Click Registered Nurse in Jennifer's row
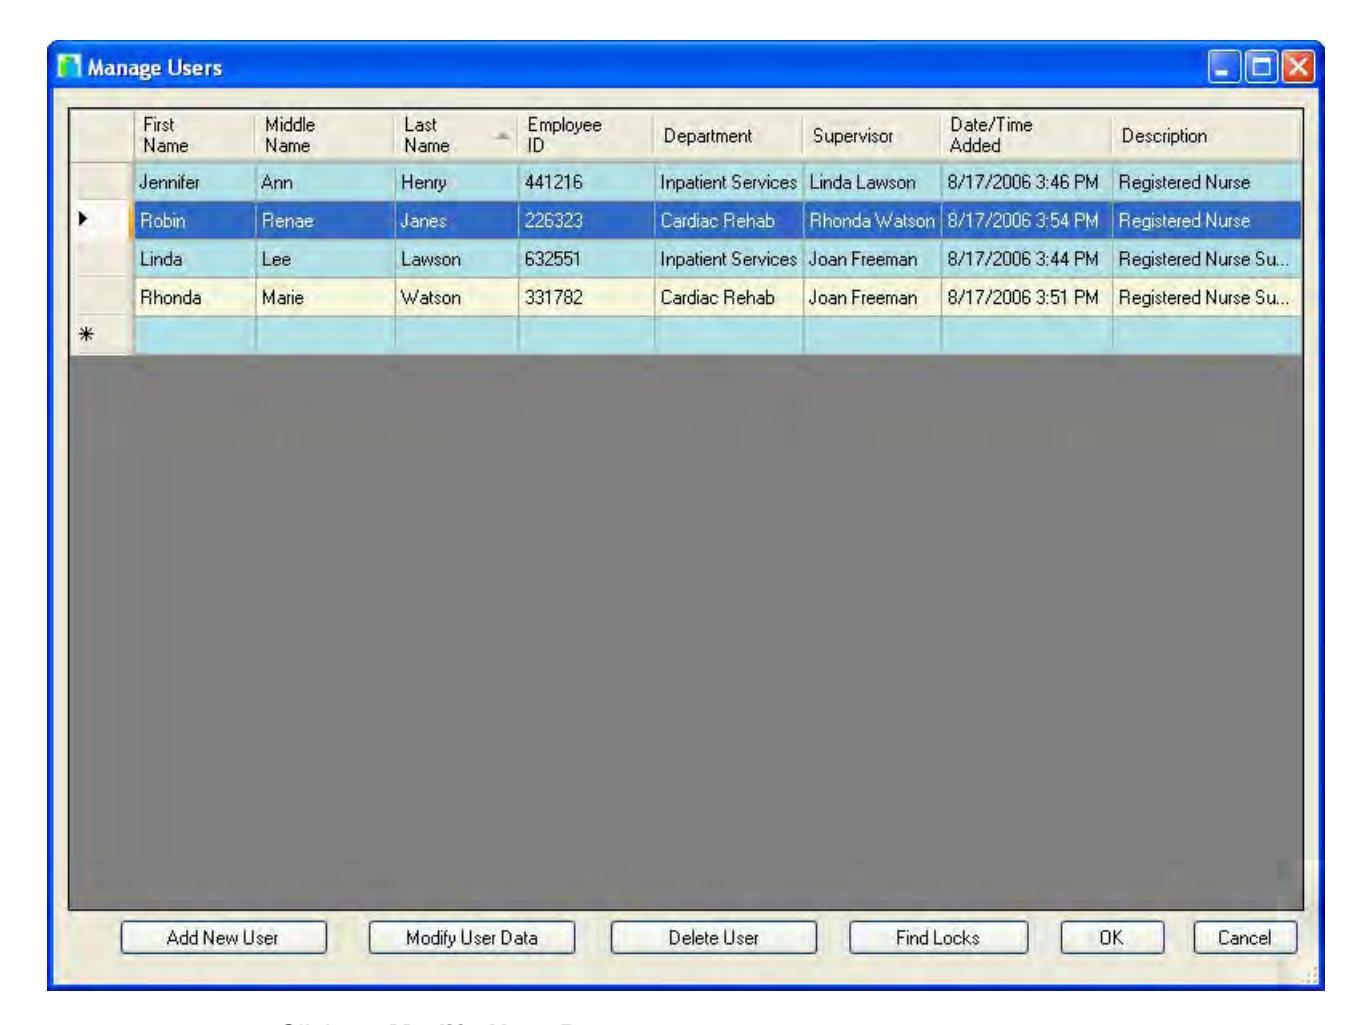1366x1025 pixels. pos(1207,183)
